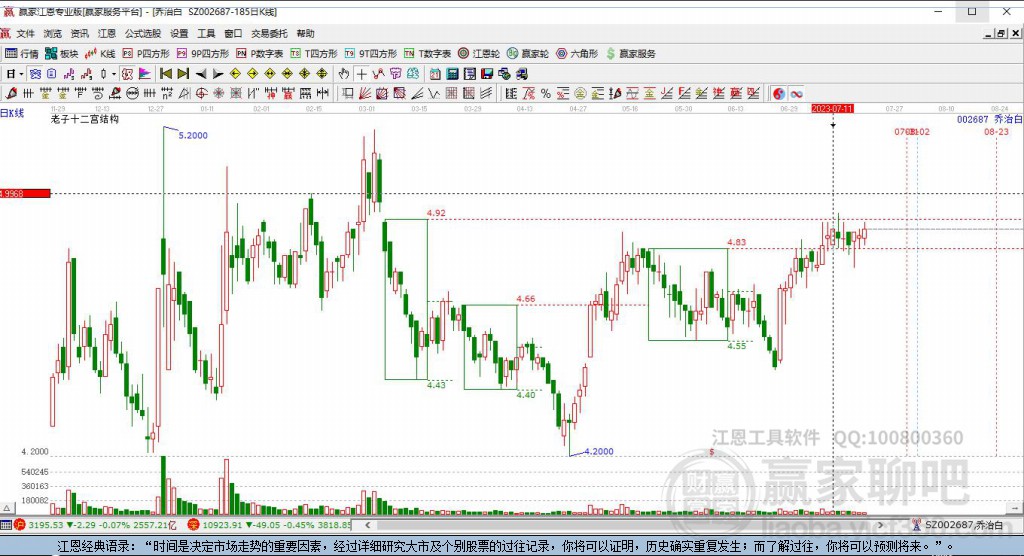This screenshot has width=1024, height=556.
Task: Click the 日K线 period label
Action: point(12,113)
